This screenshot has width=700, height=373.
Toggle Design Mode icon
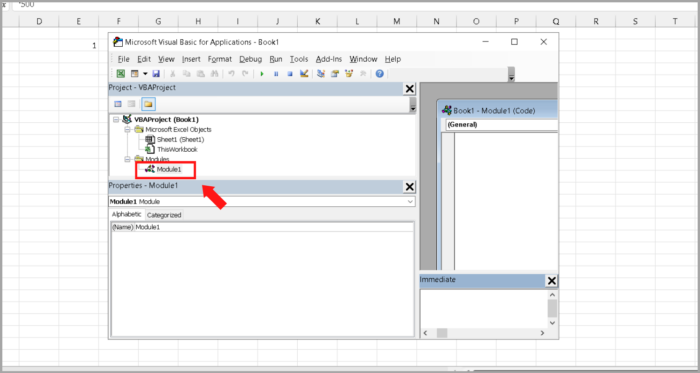click(x=304, y=74)
